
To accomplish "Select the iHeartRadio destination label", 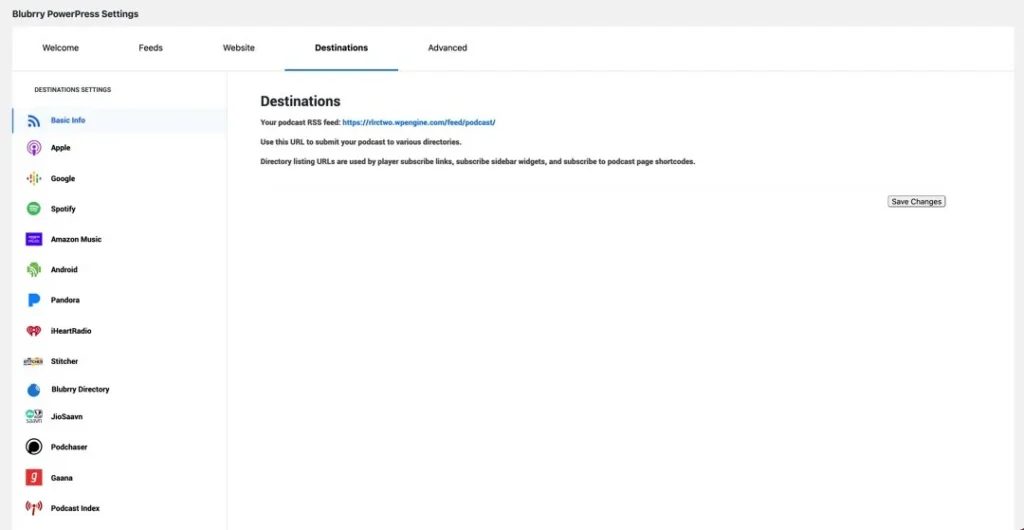I will [x=71, y=331].
